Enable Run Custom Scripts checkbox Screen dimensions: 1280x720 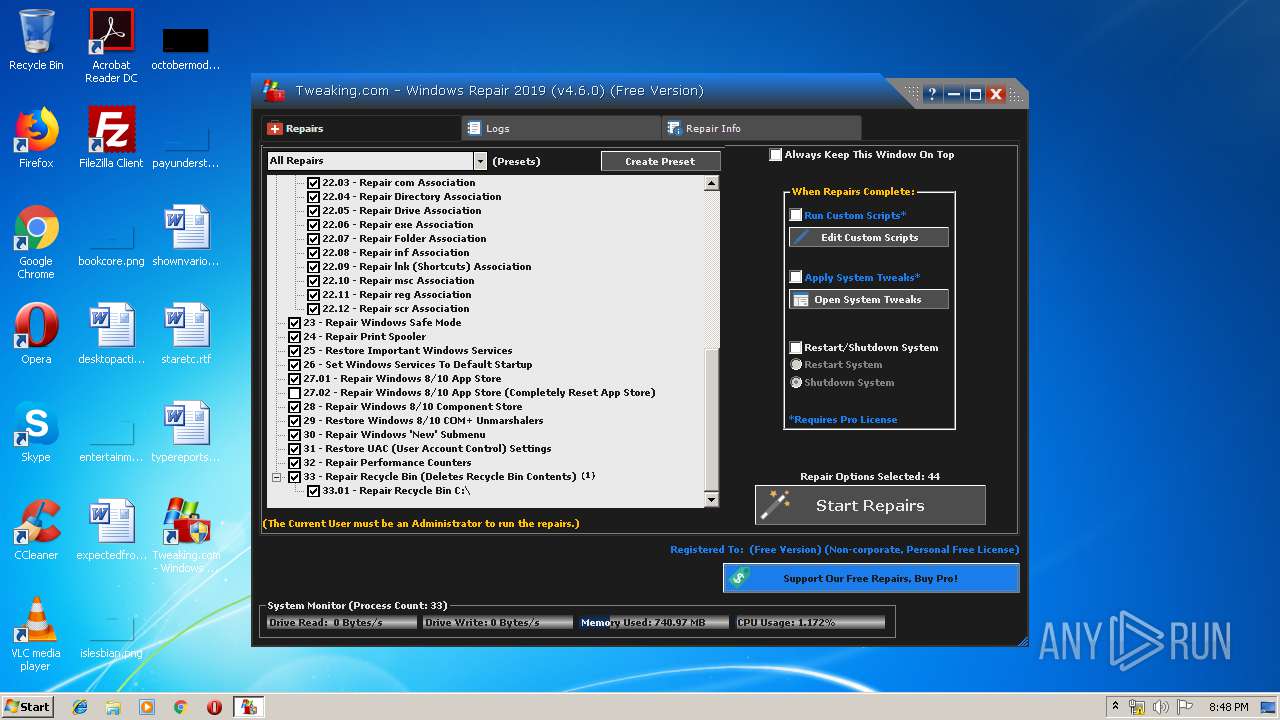[795, 215]
